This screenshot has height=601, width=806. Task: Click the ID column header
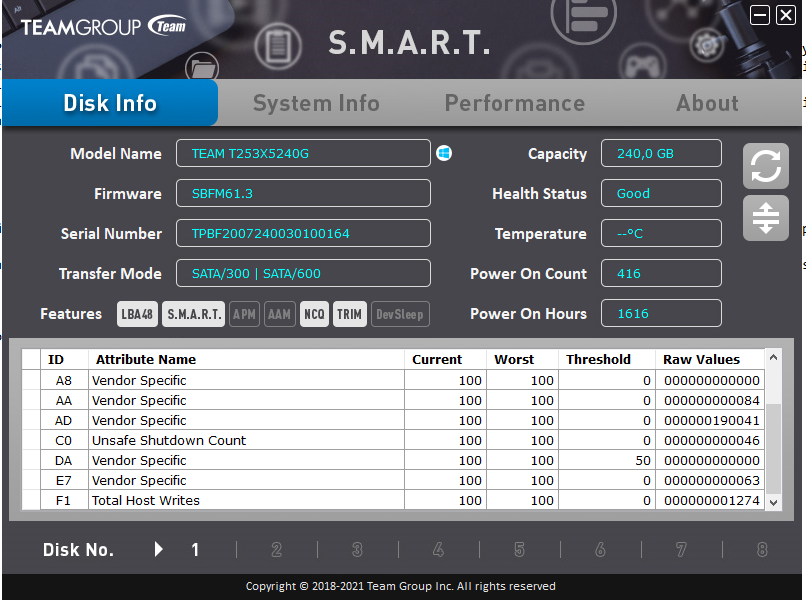point(64,359)
